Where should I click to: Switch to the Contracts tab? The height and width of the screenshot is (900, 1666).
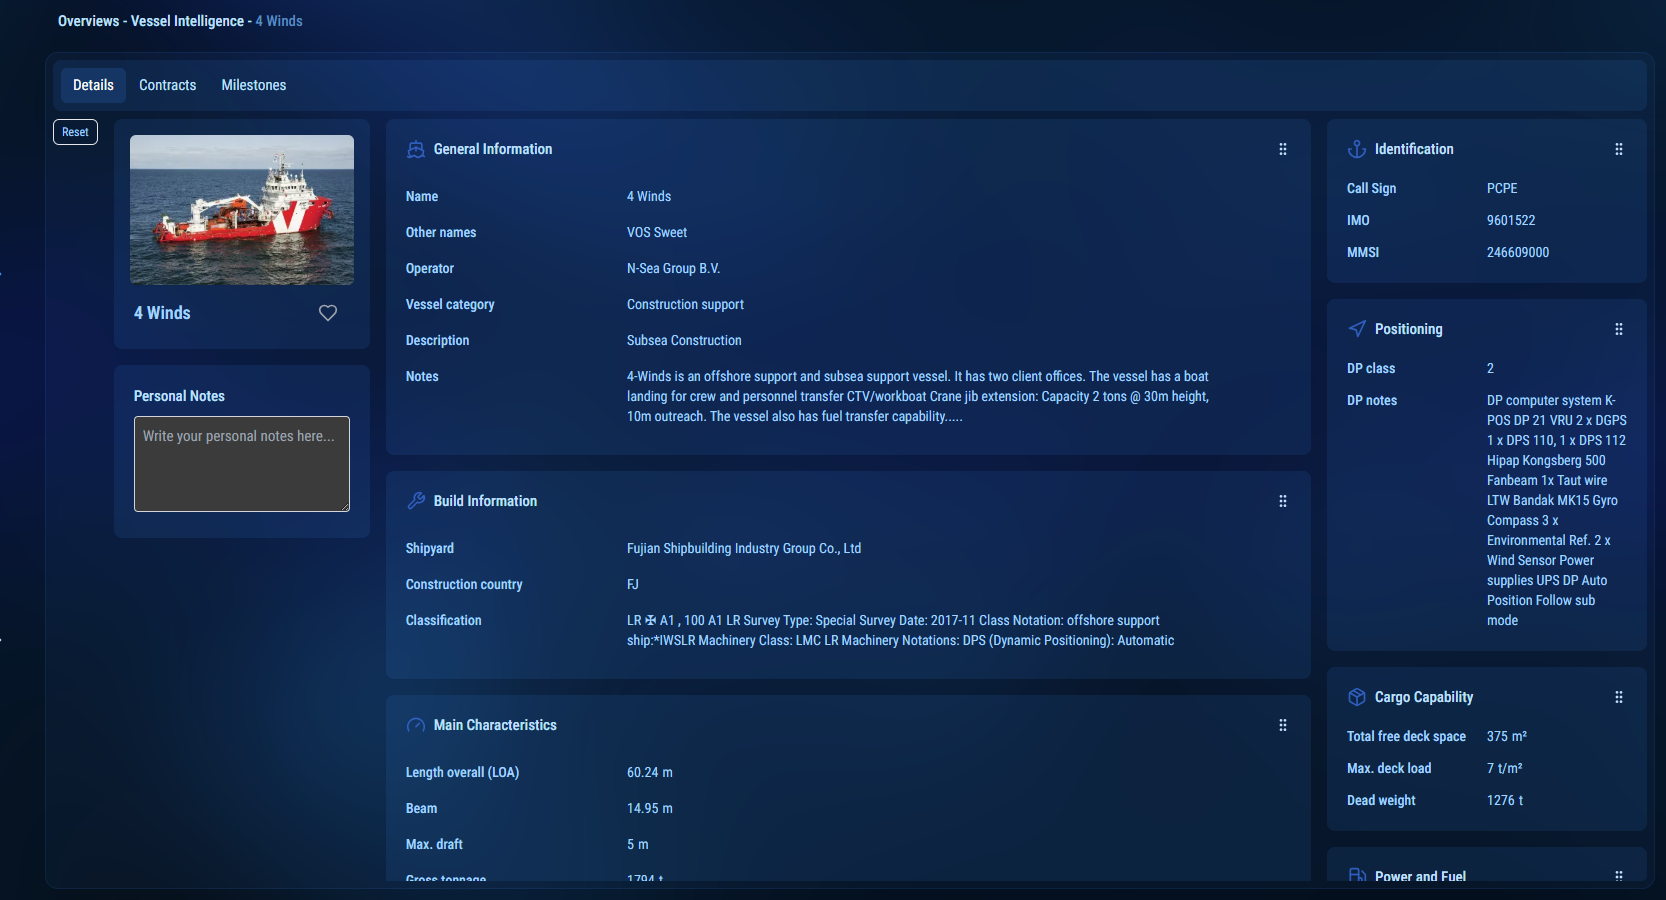pos(167,85)
